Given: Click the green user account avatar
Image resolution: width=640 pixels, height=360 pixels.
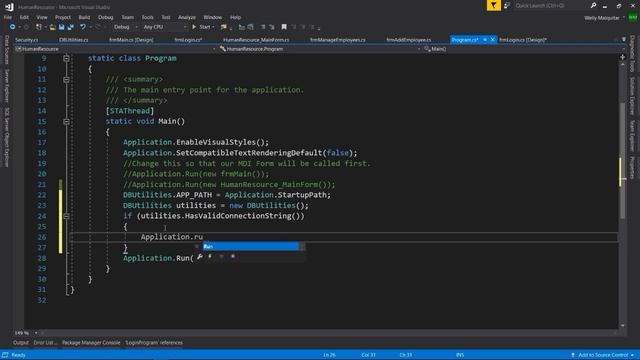Looking at the screenshot, I should (x=632, y=18).
